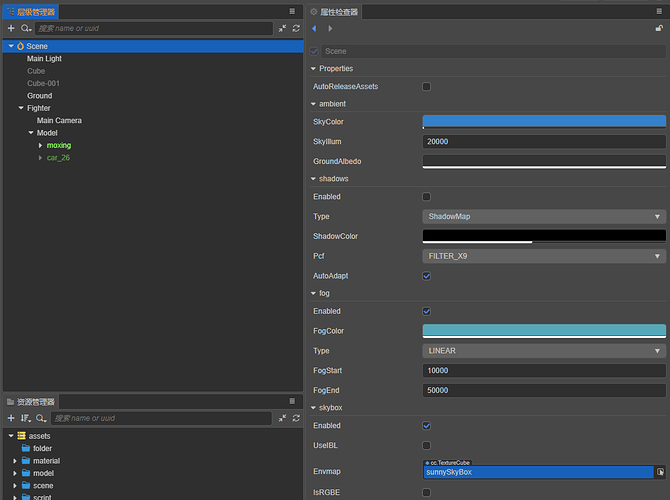Screen dimensions: 670x500
Task: Expand the moxing node
Action: coord(40,145)
